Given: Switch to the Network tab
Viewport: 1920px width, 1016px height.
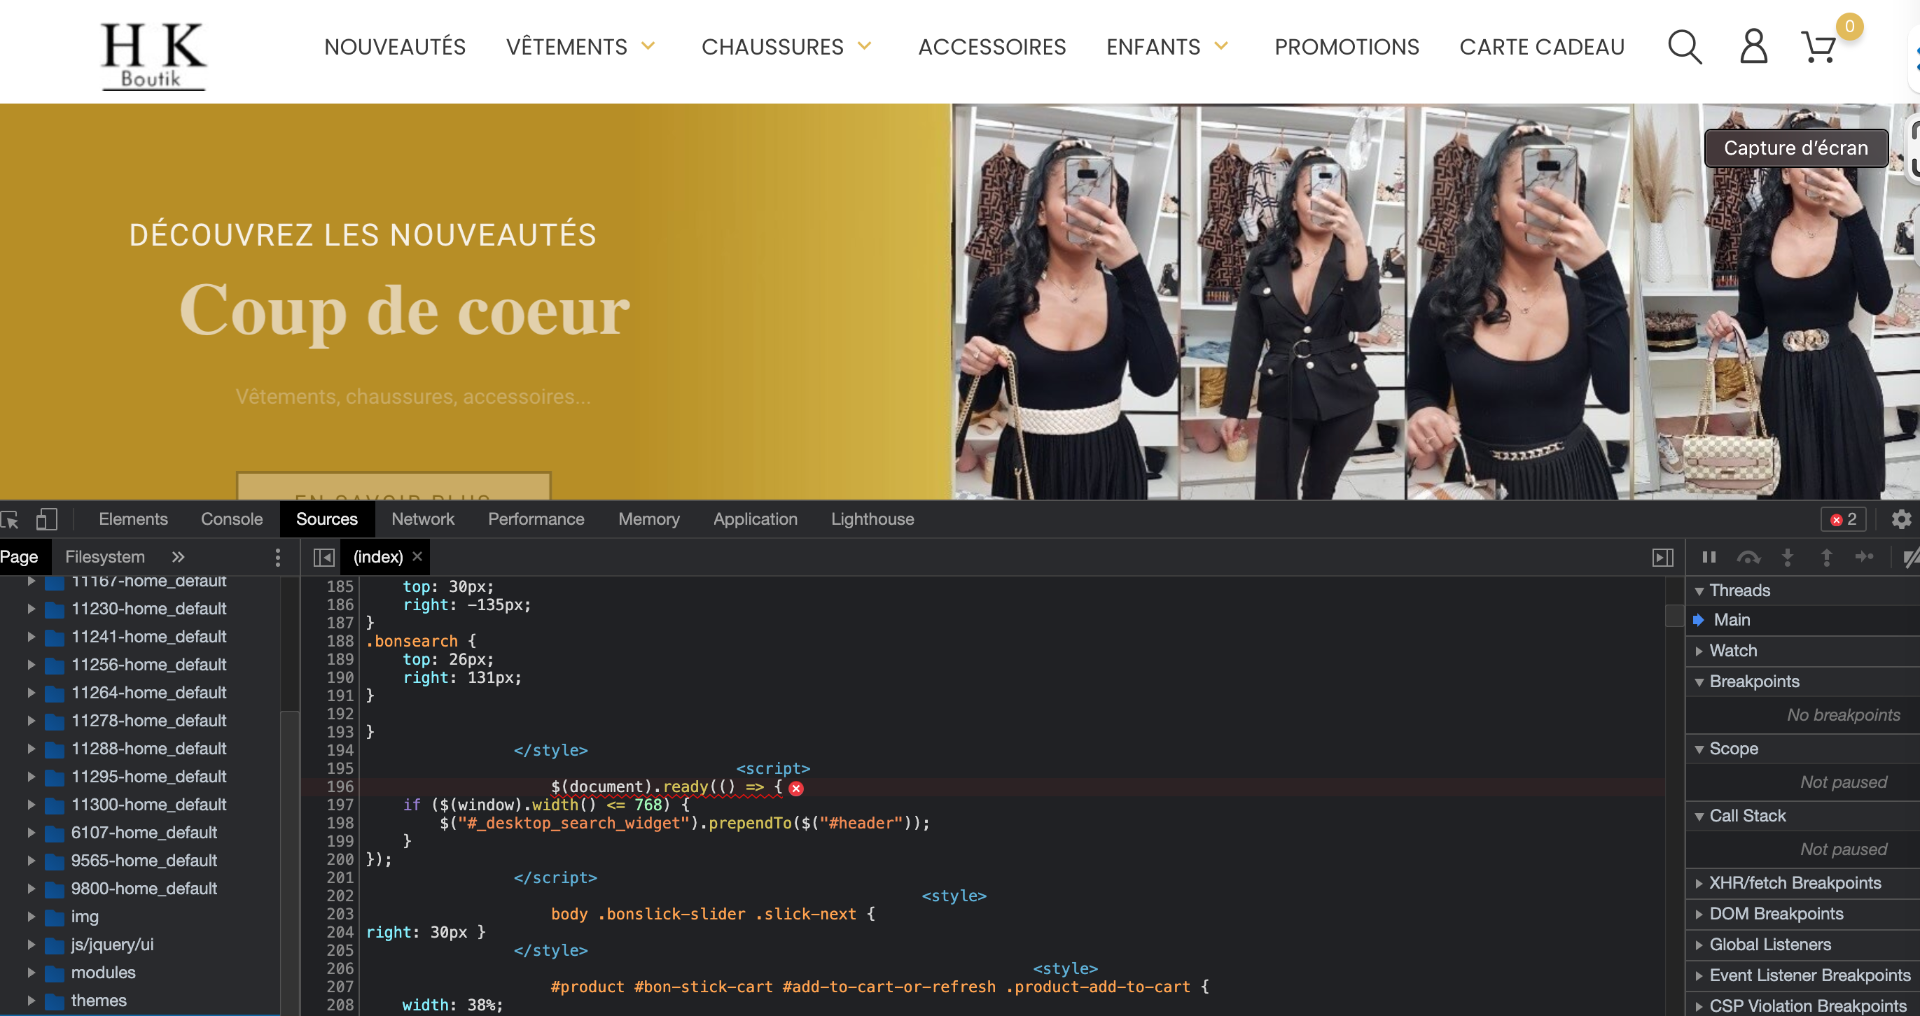Looking at the screenshot, I should 423,519.
